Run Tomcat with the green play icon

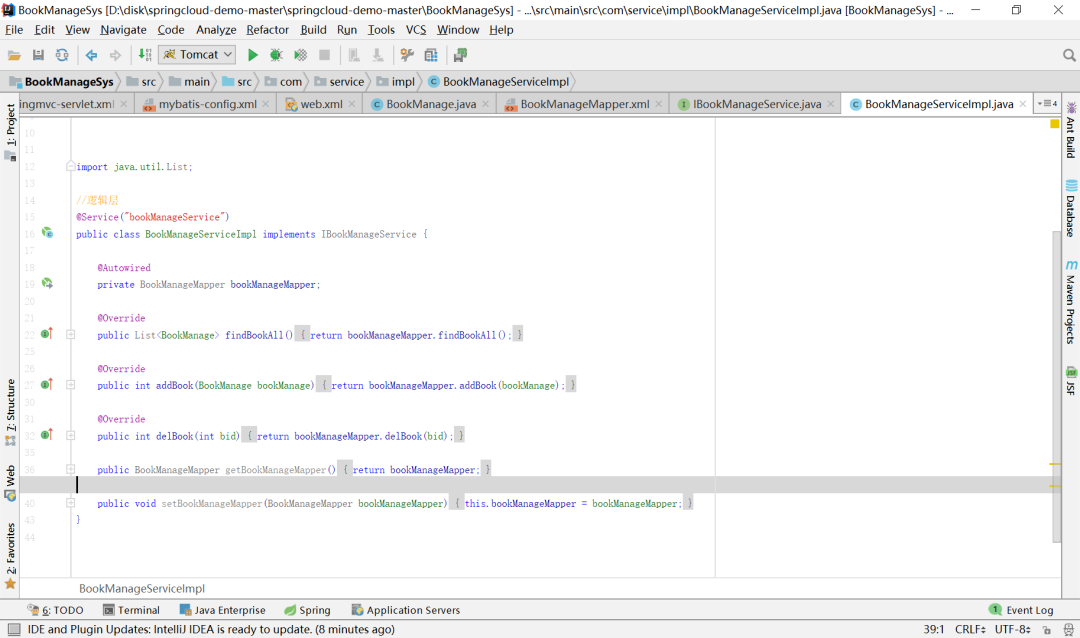(x=253, y=55)
